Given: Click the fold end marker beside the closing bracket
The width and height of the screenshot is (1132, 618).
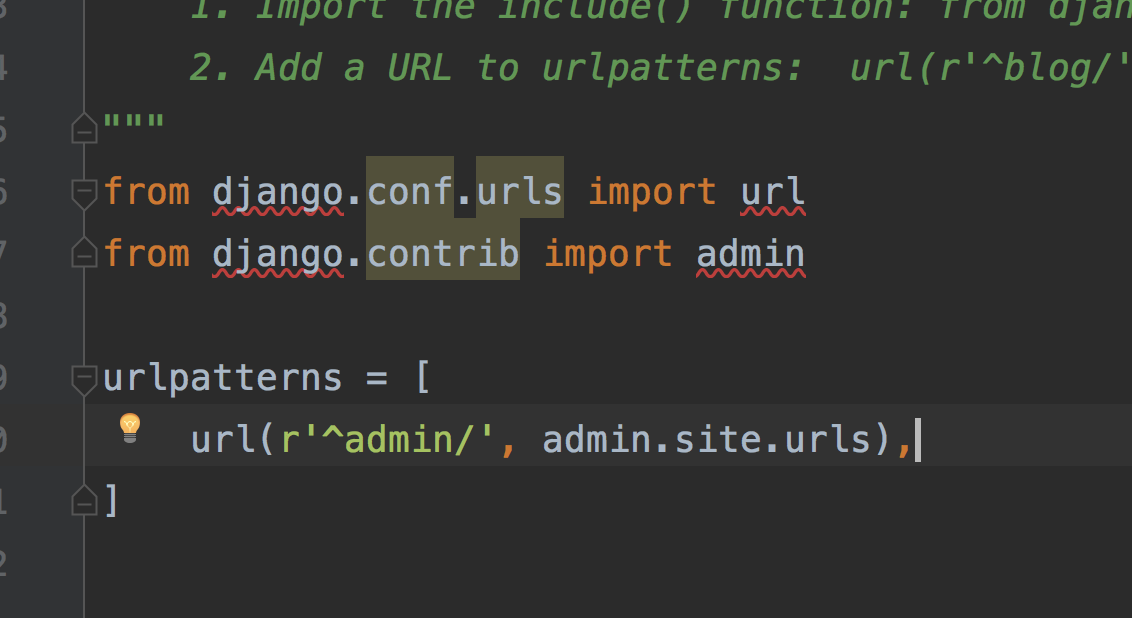Looking at the screenshot, I should pos(85,498).
